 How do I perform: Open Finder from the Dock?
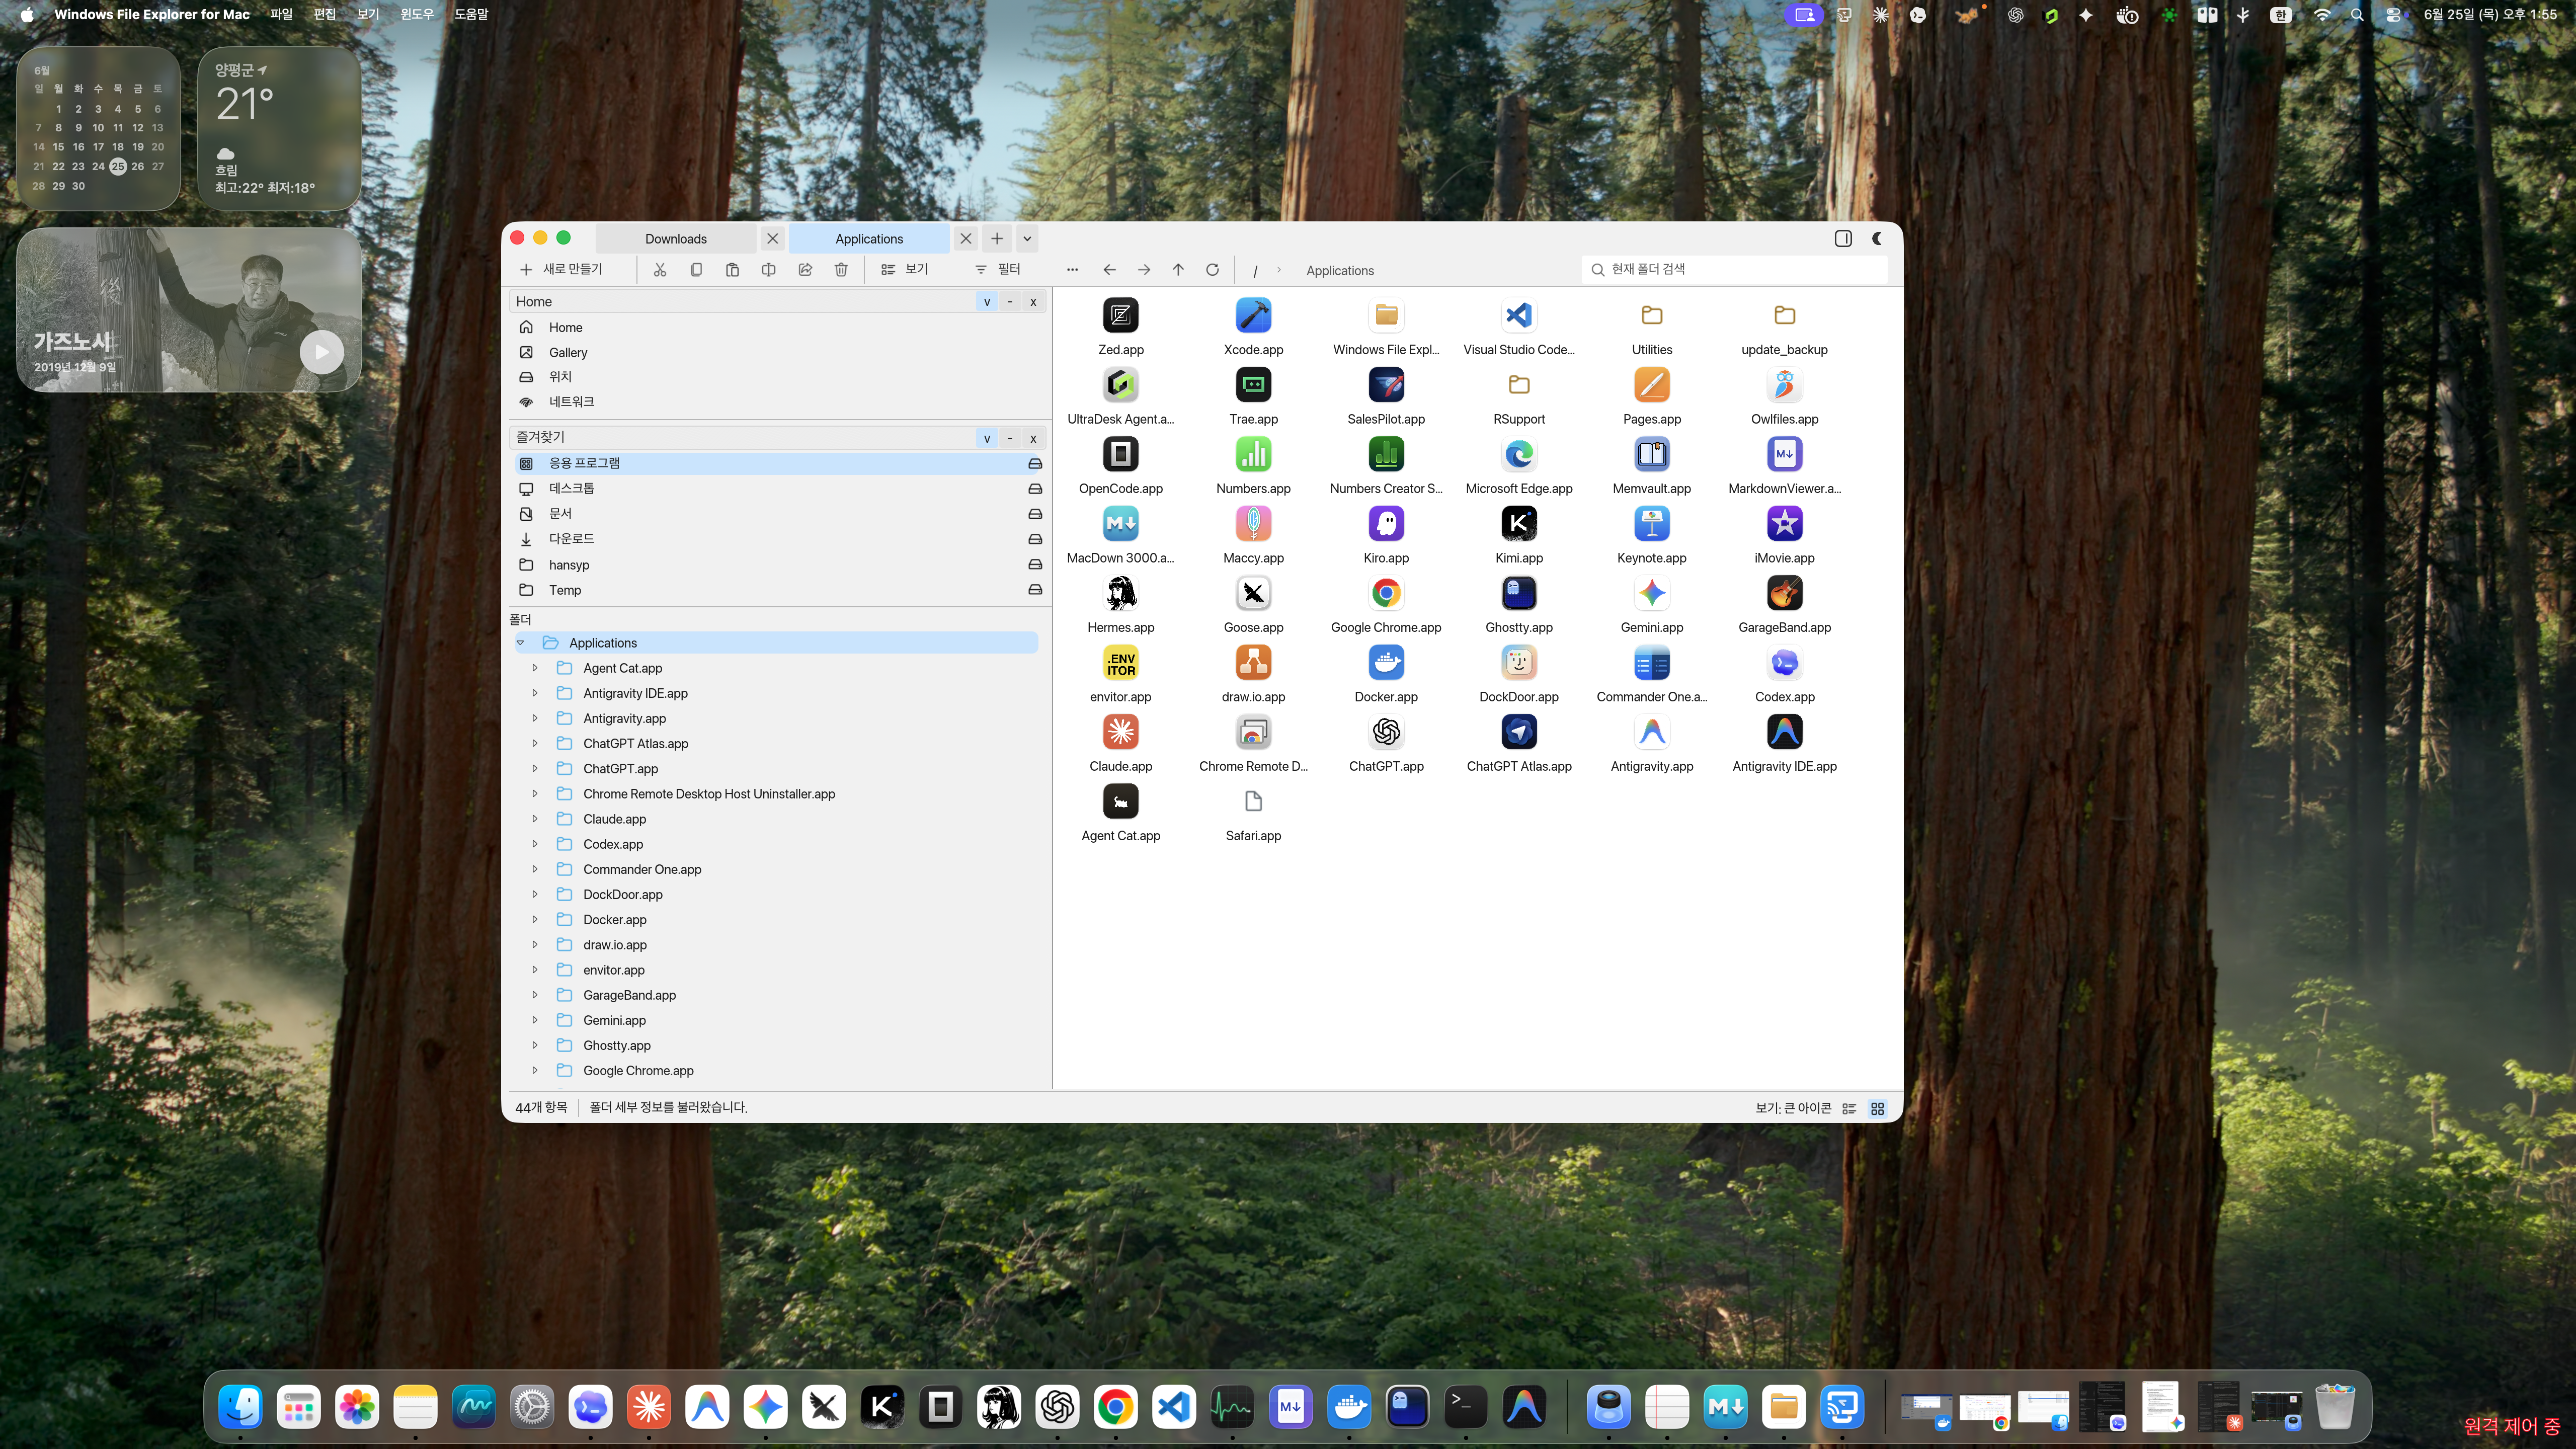click(241, 1408)
